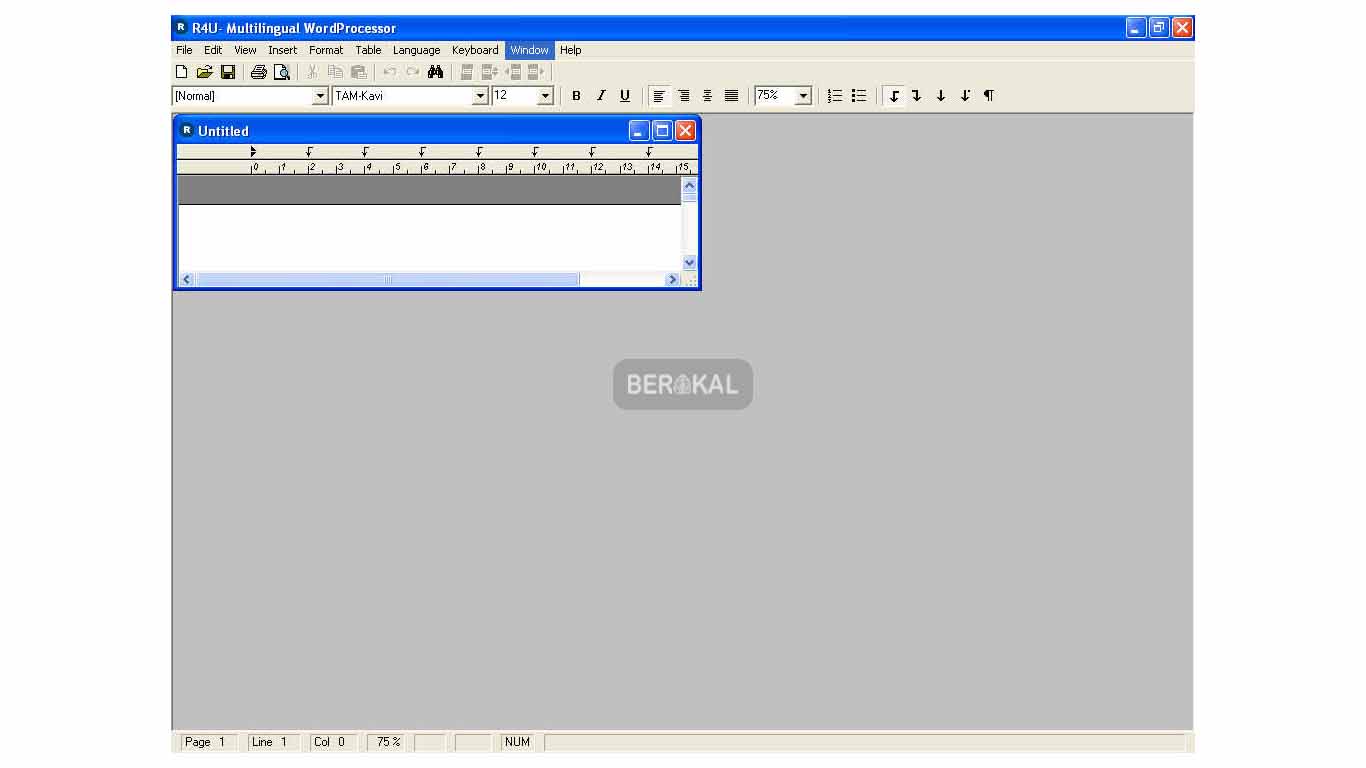Close the Untitled document window
Viewport: 1366px width, 768px height.
click(685, 130)
